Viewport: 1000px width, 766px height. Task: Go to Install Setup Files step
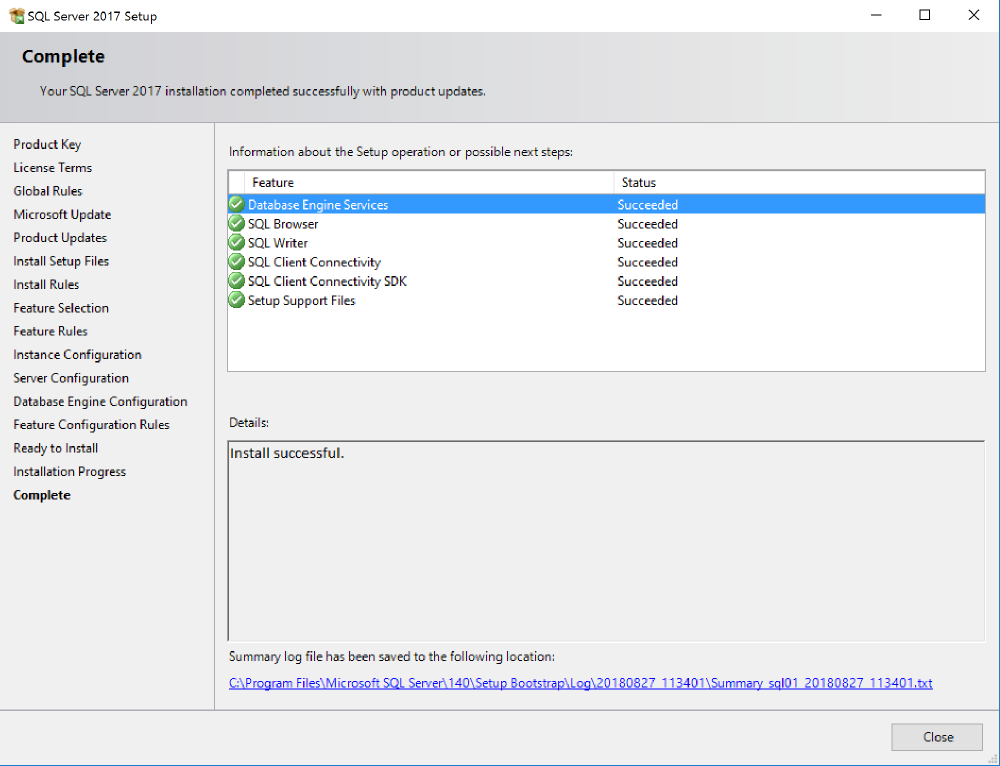pyautogui.click(x=61, y=261)
